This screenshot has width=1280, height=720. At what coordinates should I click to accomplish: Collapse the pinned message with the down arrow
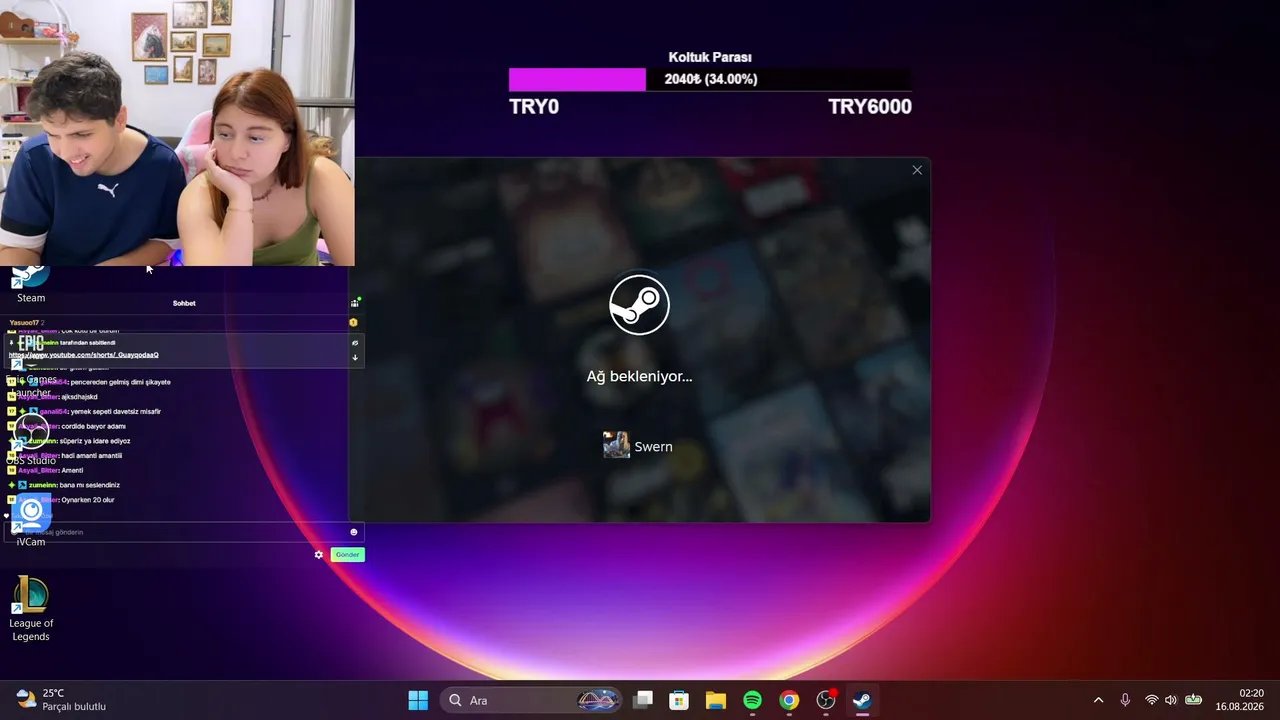click(355, 357)
